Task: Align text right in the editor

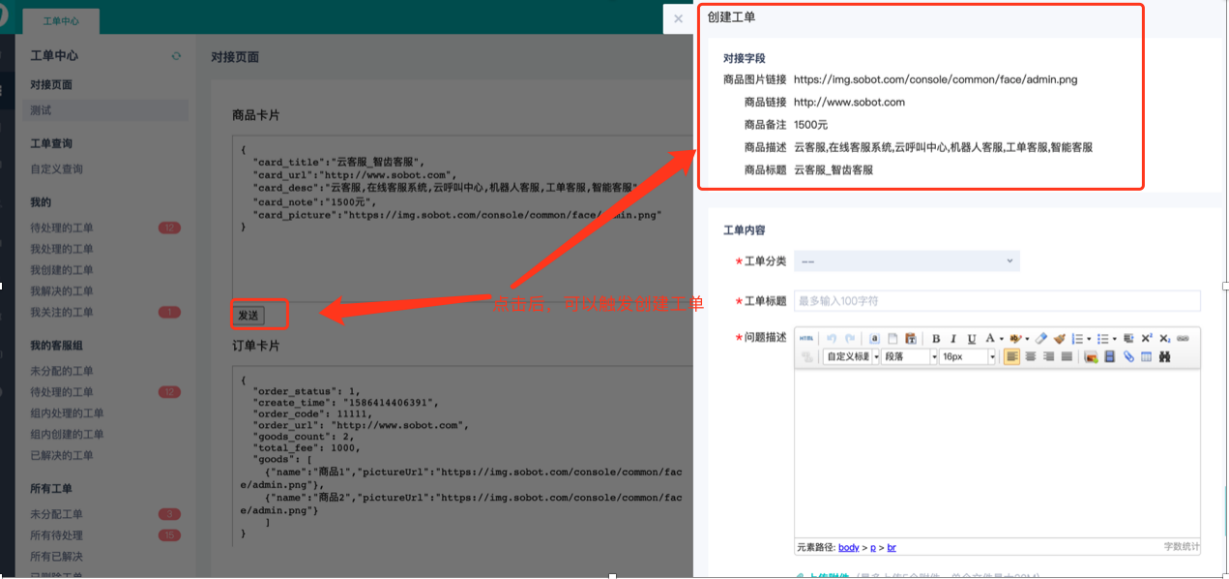Action: coord(1048,356)
